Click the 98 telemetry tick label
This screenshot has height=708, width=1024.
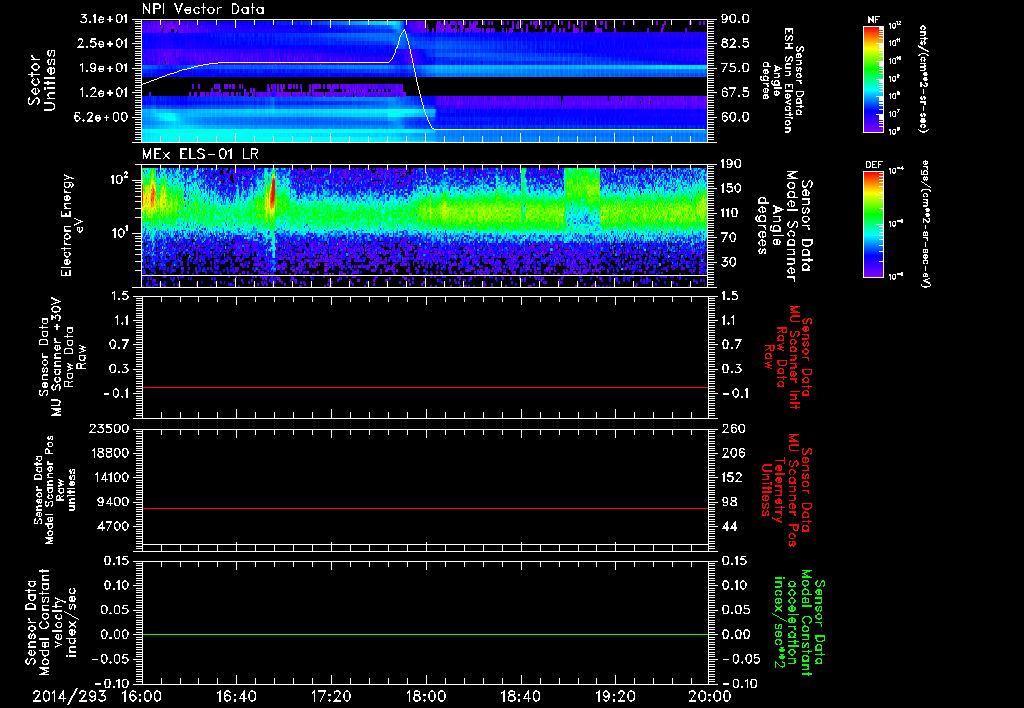729,502
